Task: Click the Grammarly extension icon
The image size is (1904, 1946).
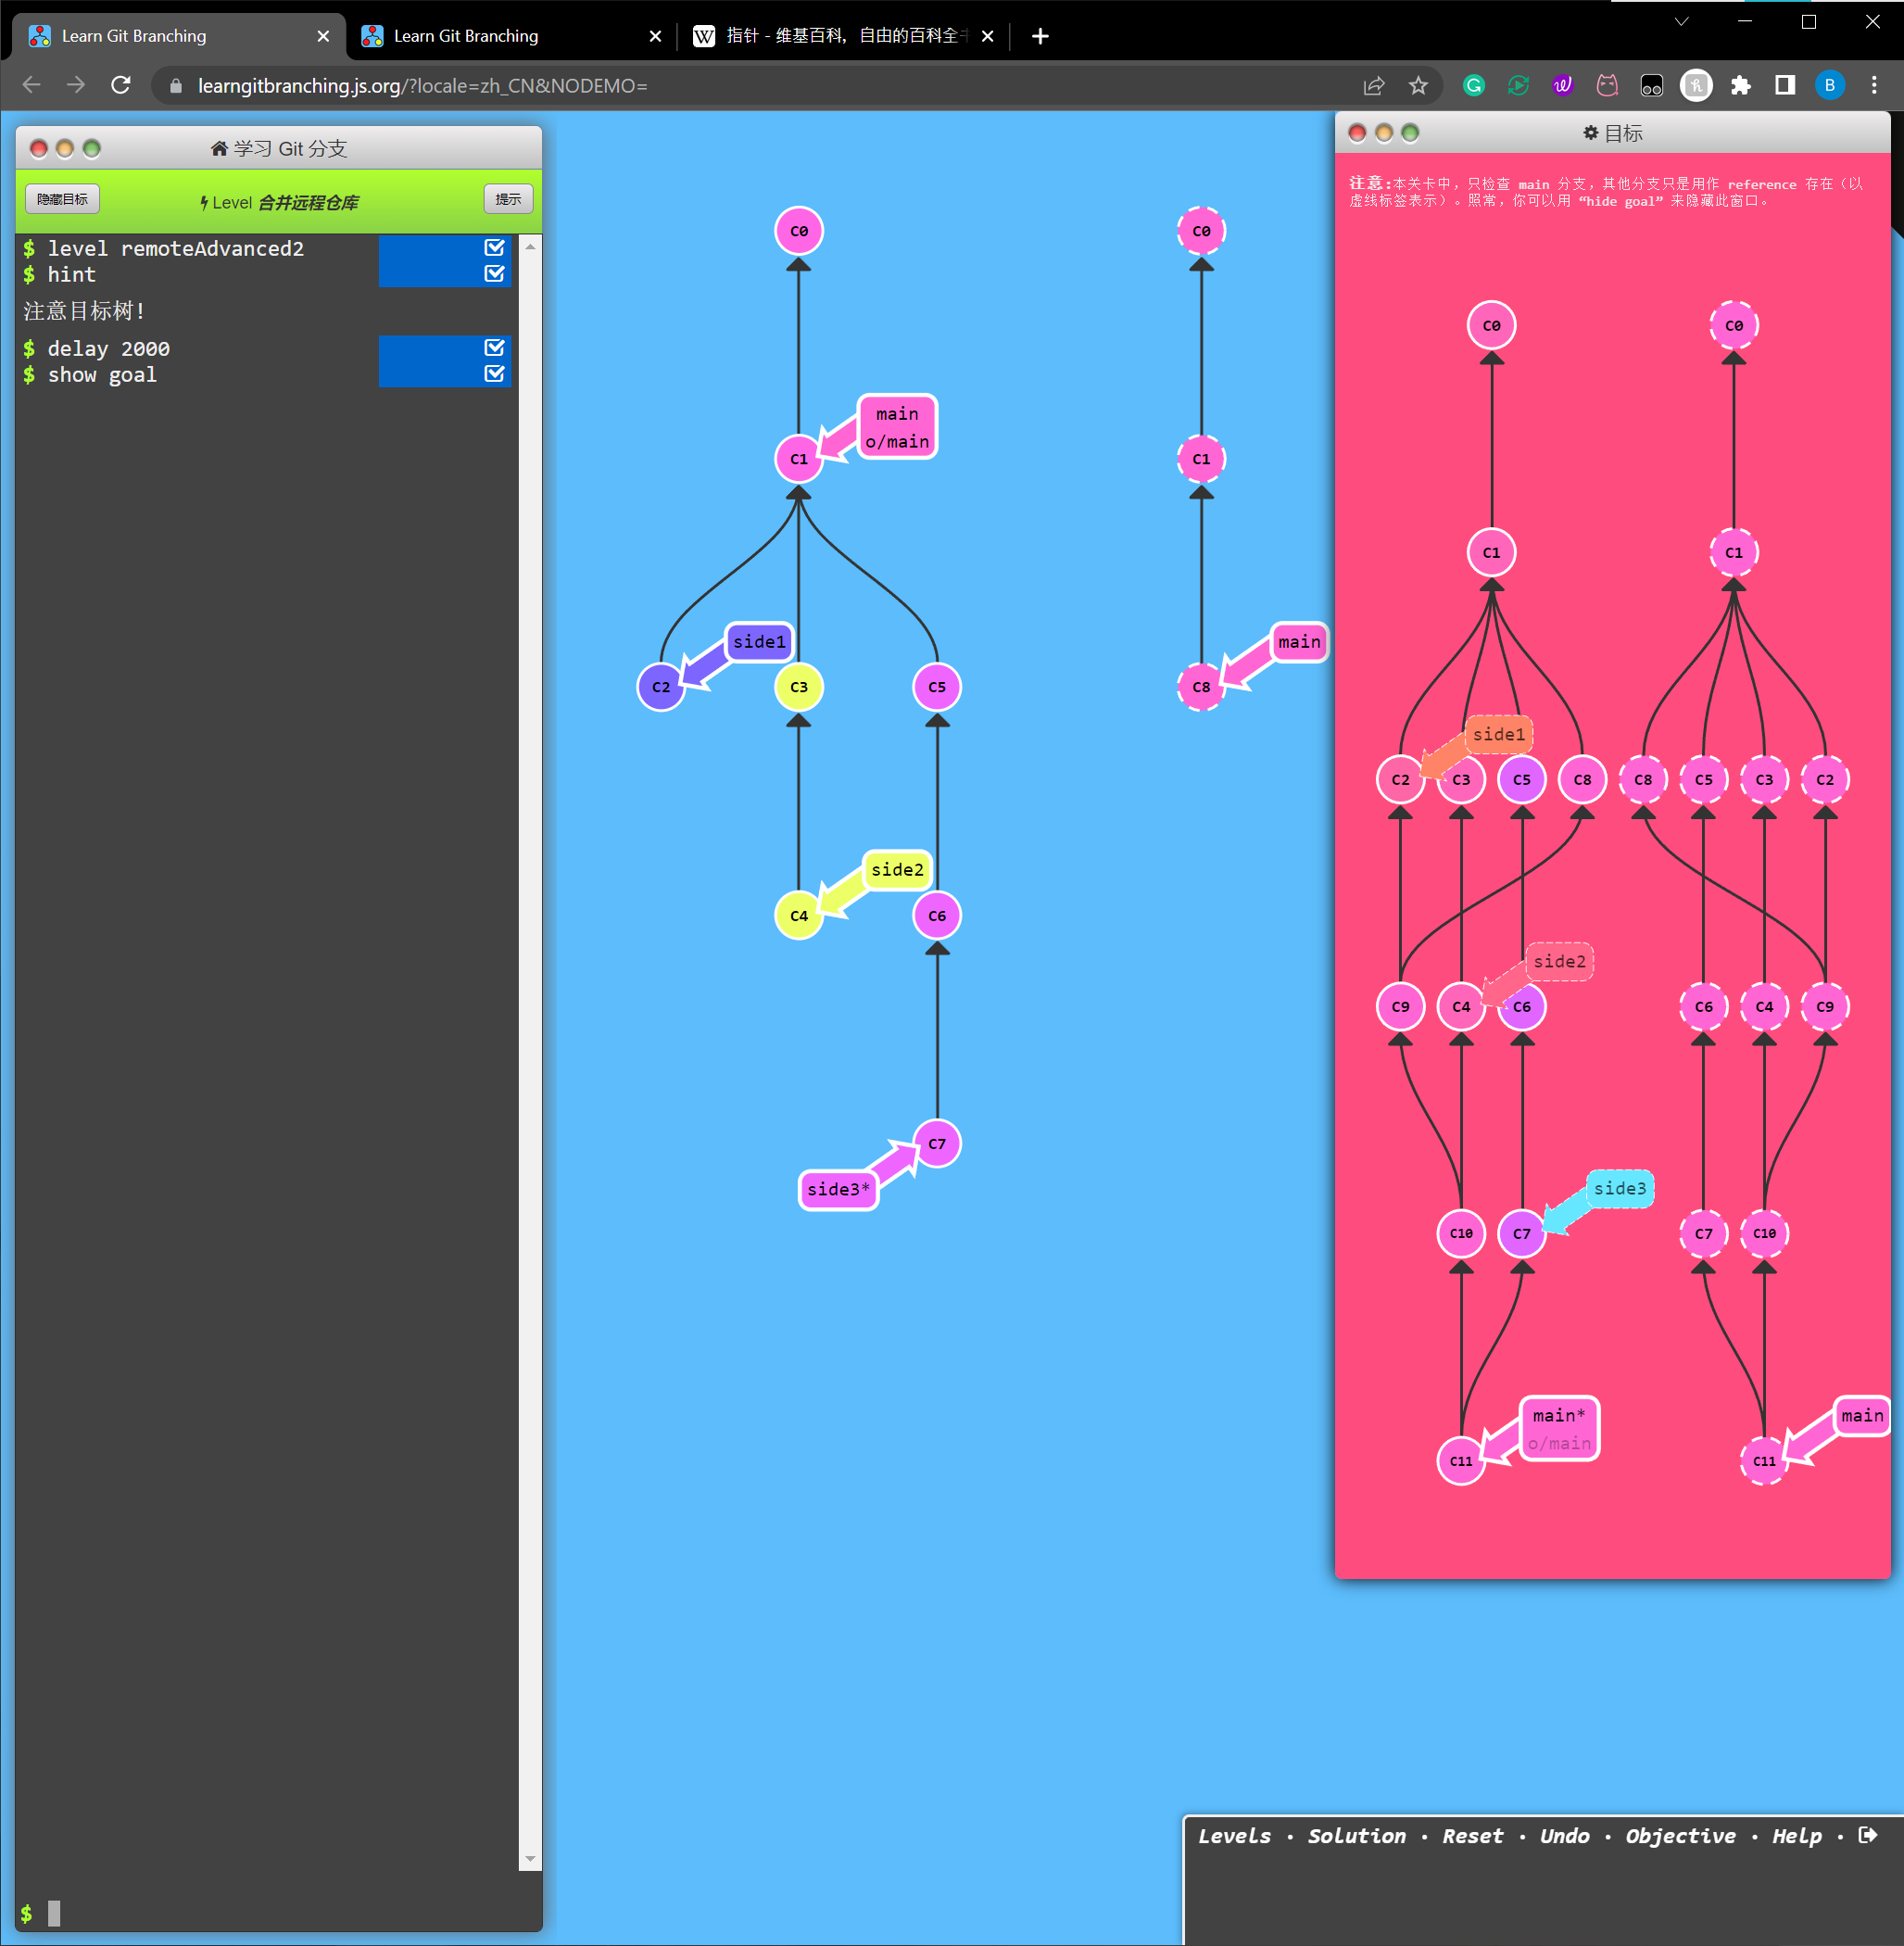Action: [1474, 86]
